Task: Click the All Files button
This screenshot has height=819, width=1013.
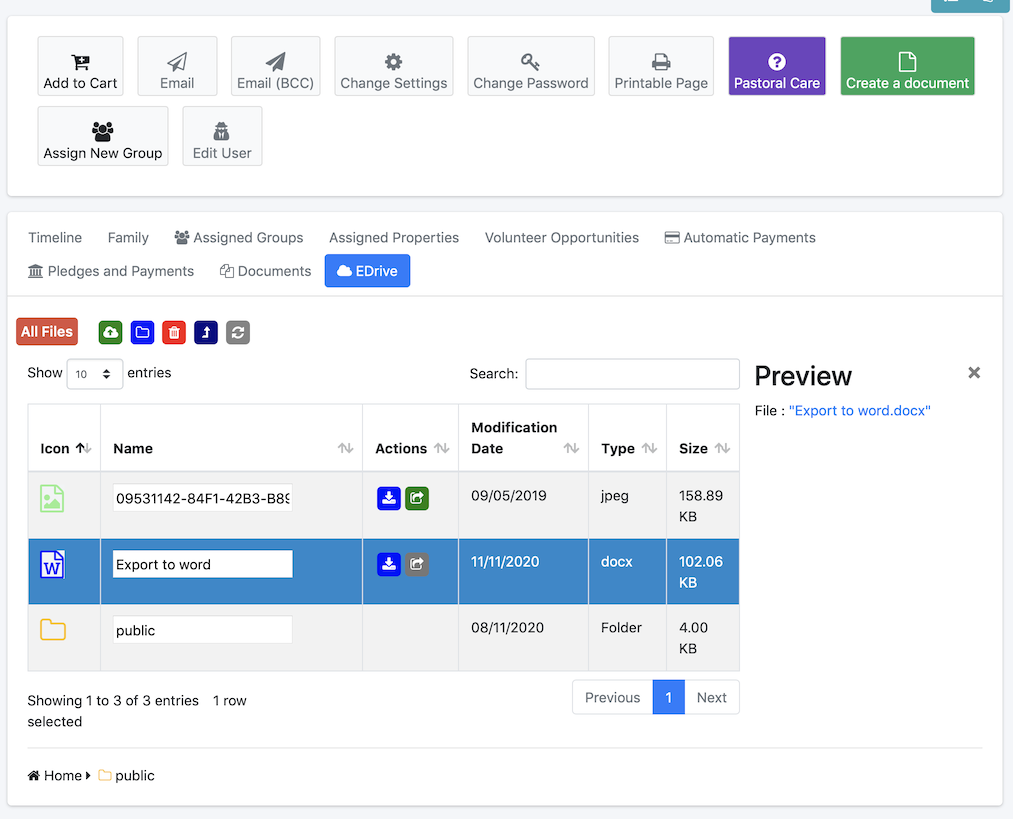Action: coord(47,332)
